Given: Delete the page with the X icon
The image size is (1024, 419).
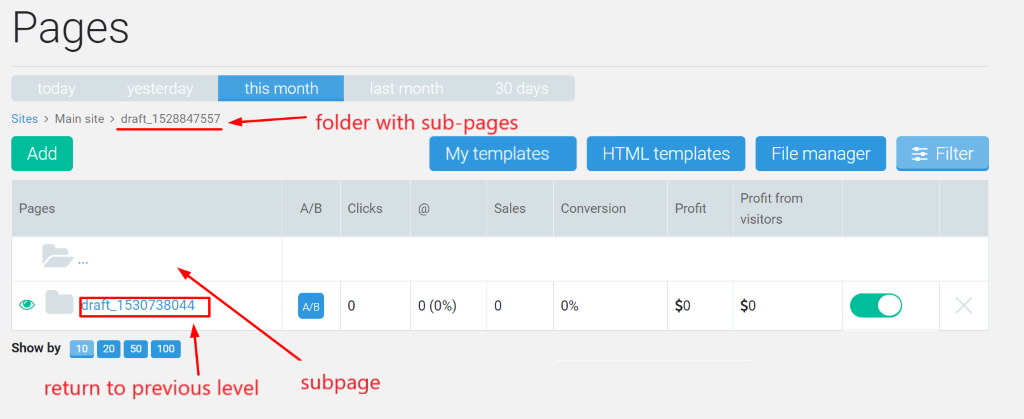Looking at the screenshot, I should pyautogui.click(x=963, y=305).
